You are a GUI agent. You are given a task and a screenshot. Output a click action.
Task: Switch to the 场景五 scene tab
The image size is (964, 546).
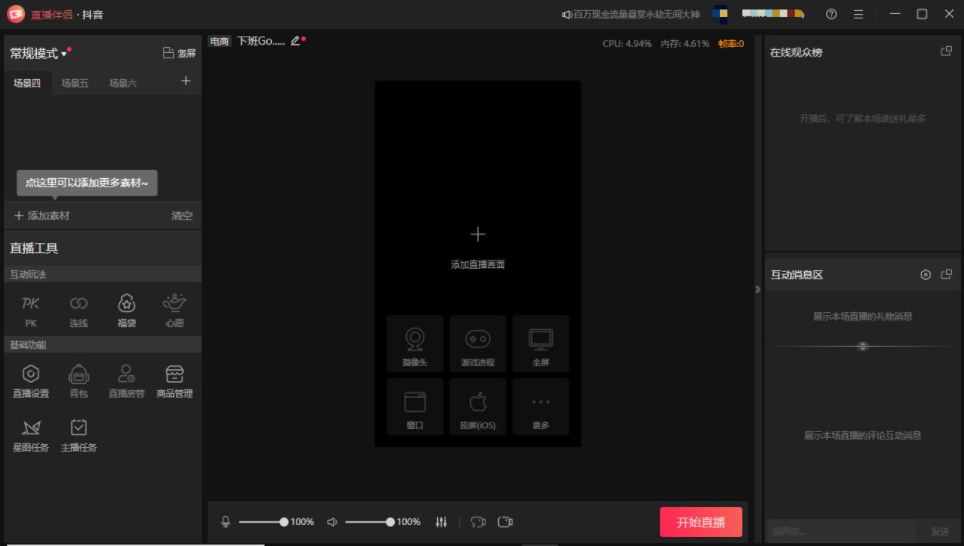point(75,83)
